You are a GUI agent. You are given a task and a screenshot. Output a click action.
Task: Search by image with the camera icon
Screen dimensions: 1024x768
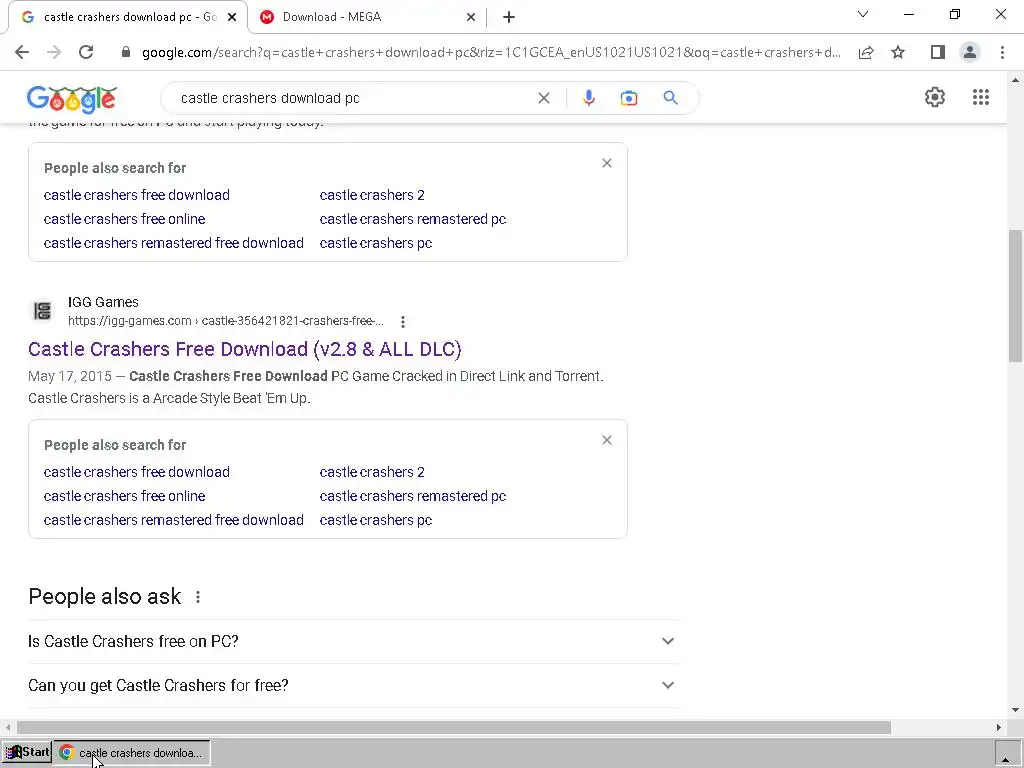[x=629, y=98]
